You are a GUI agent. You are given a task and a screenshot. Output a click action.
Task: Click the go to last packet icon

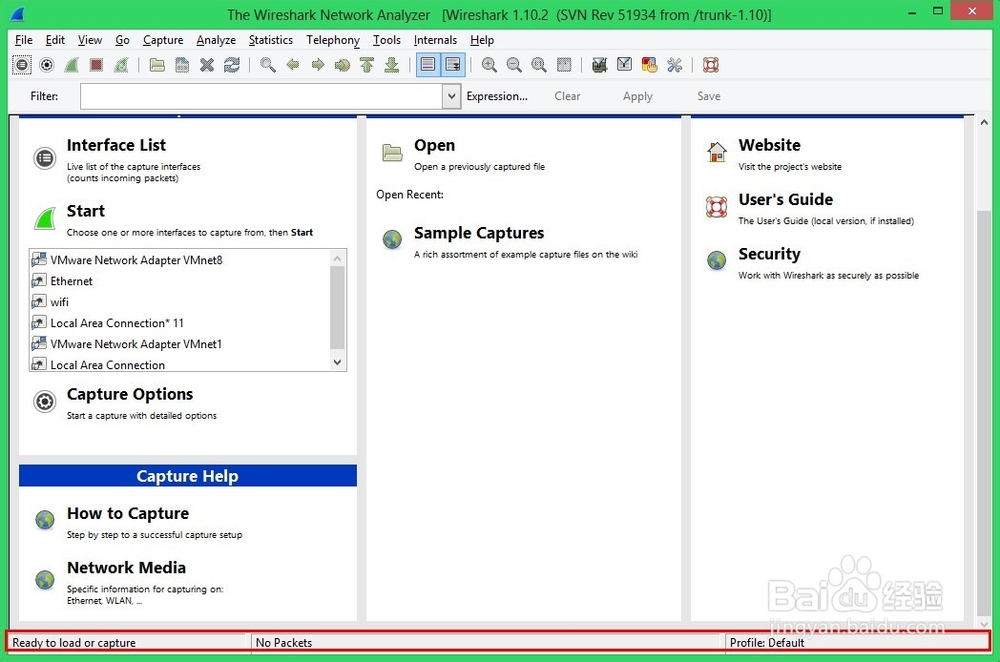pyautogui.click(x=392, y=64)
